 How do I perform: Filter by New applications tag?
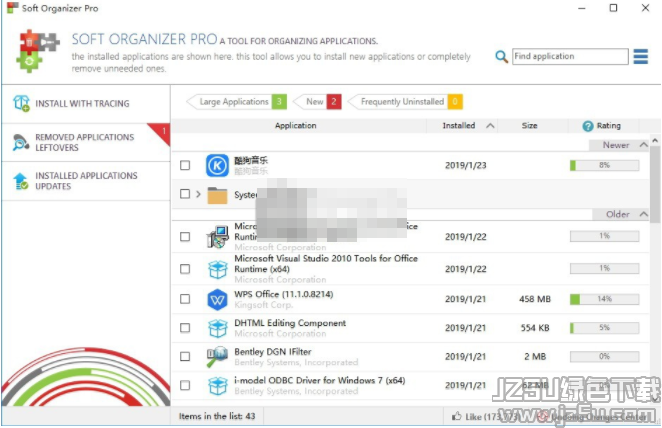pos(317,102)
